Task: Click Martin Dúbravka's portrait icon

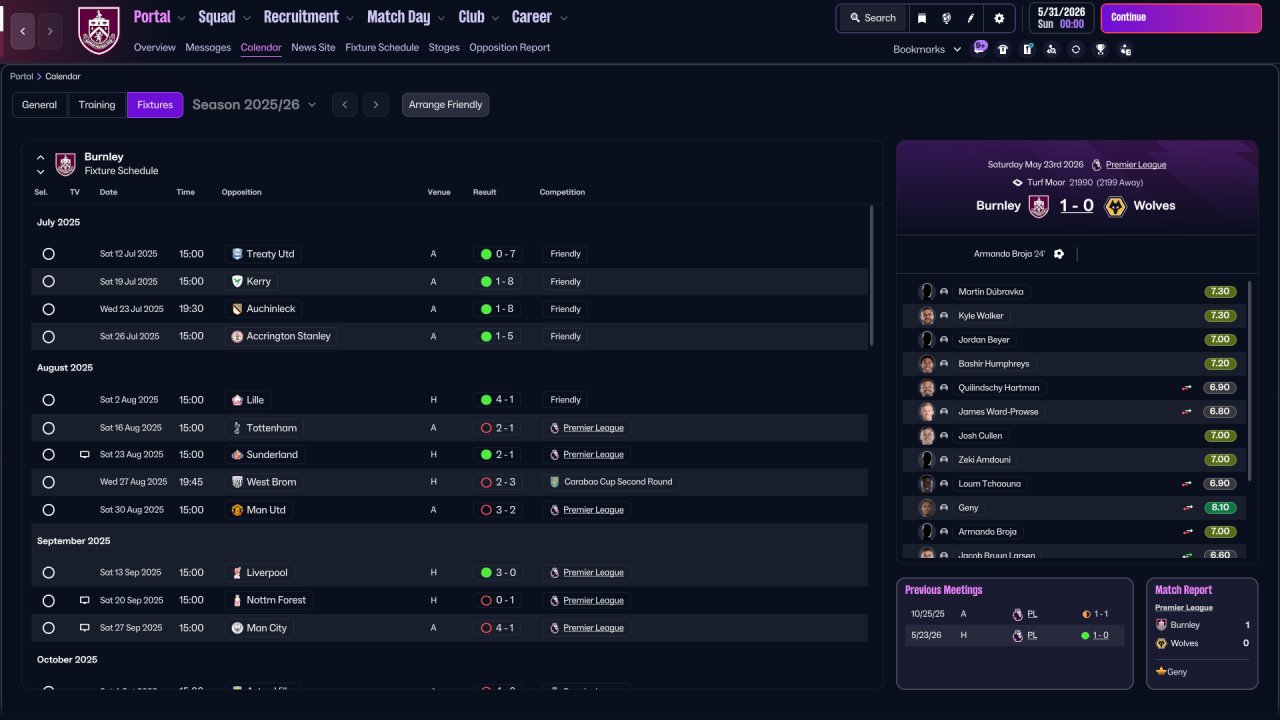Action: coord(927,292)
